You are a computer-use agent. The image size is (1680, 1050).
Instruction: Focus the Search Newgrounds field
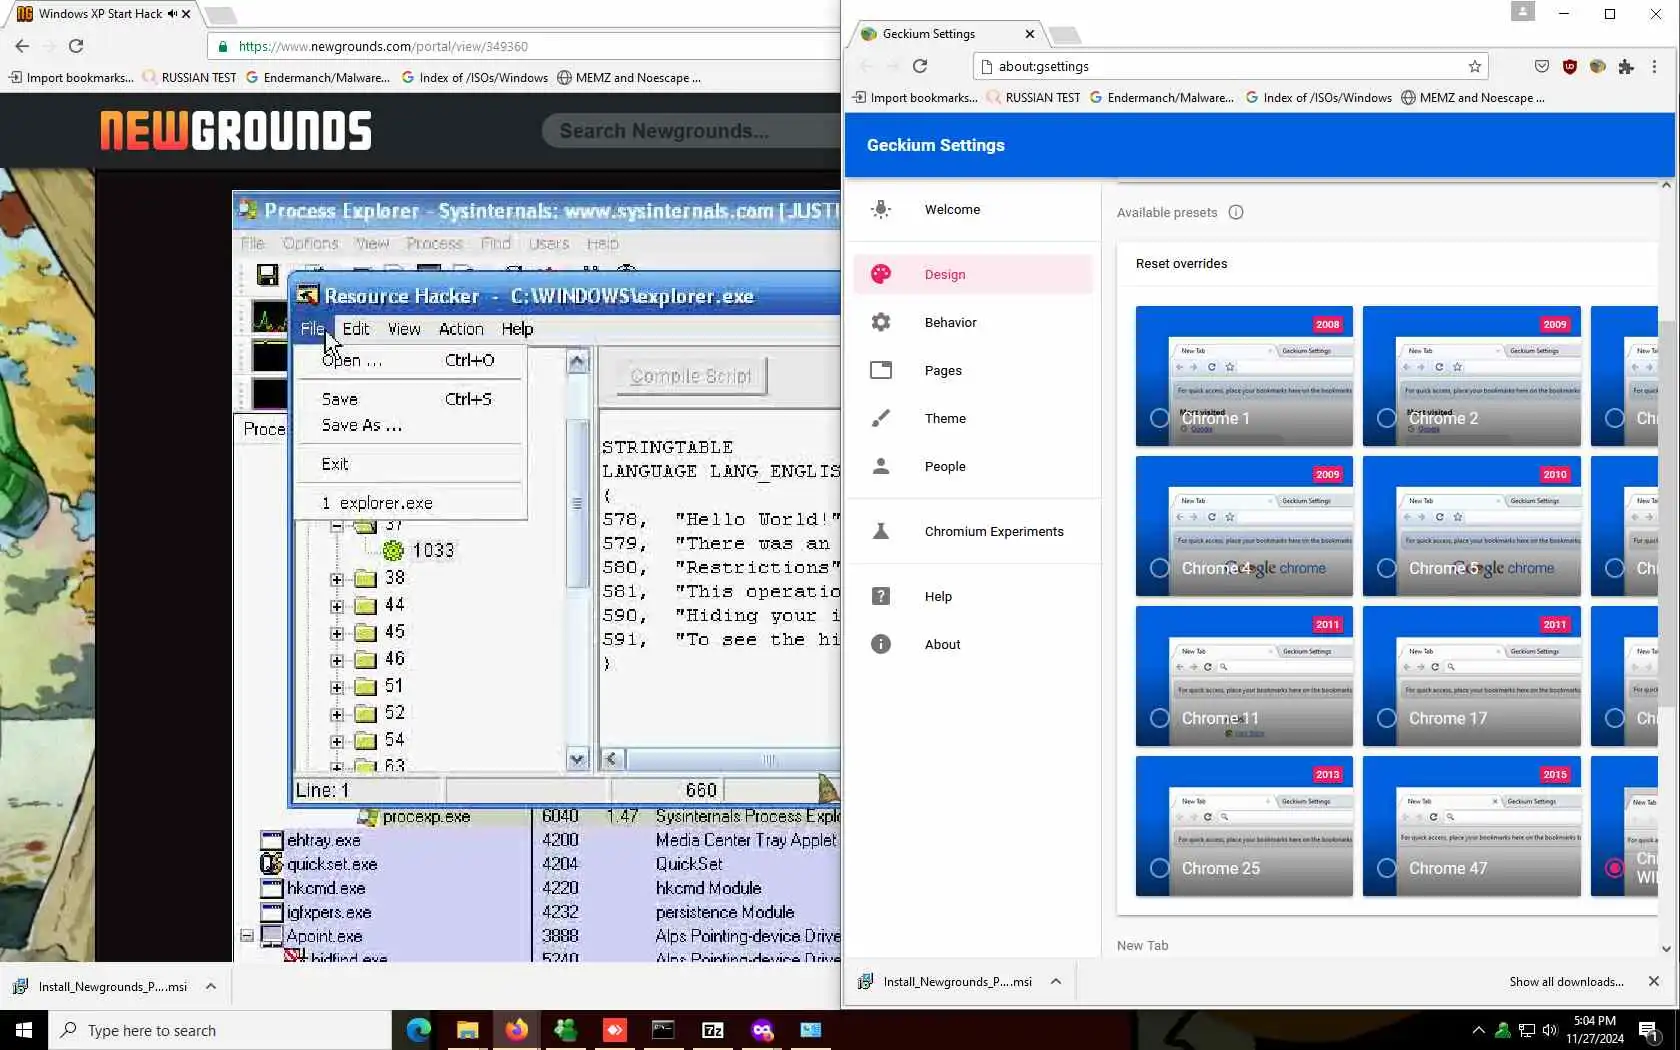[692, 131]
